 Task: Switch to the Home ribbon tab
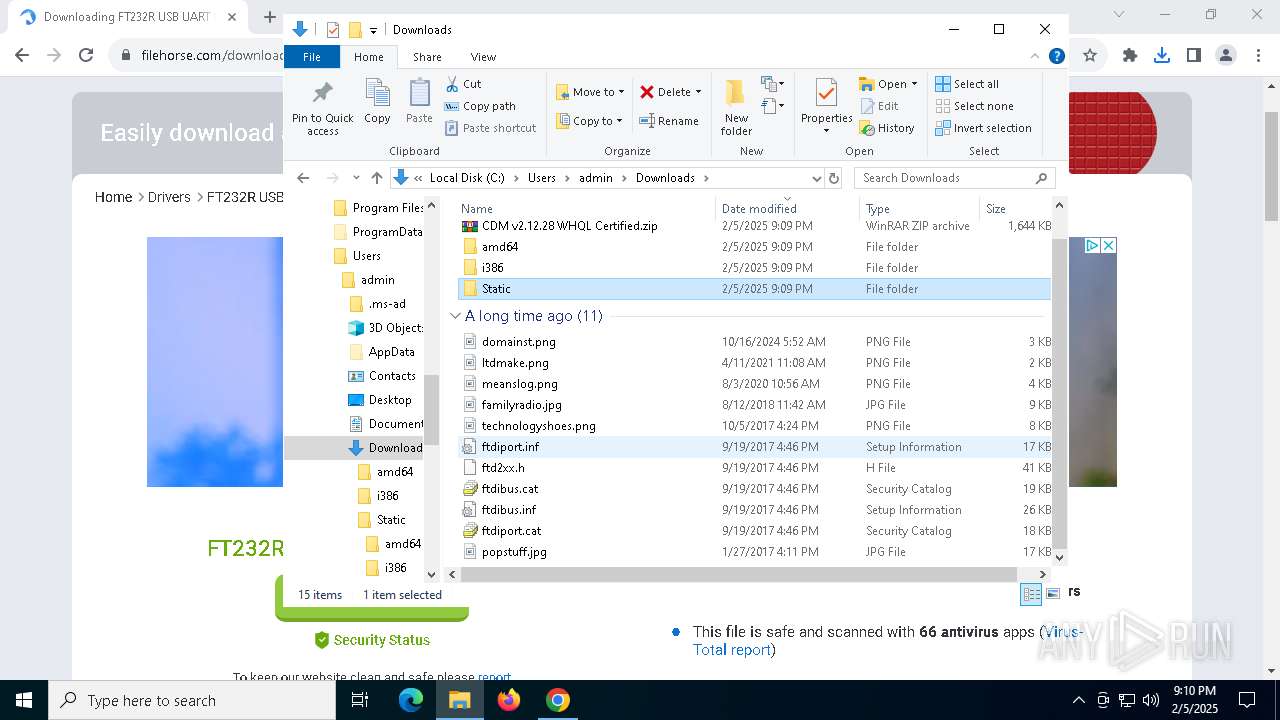(x=368, y=57)
